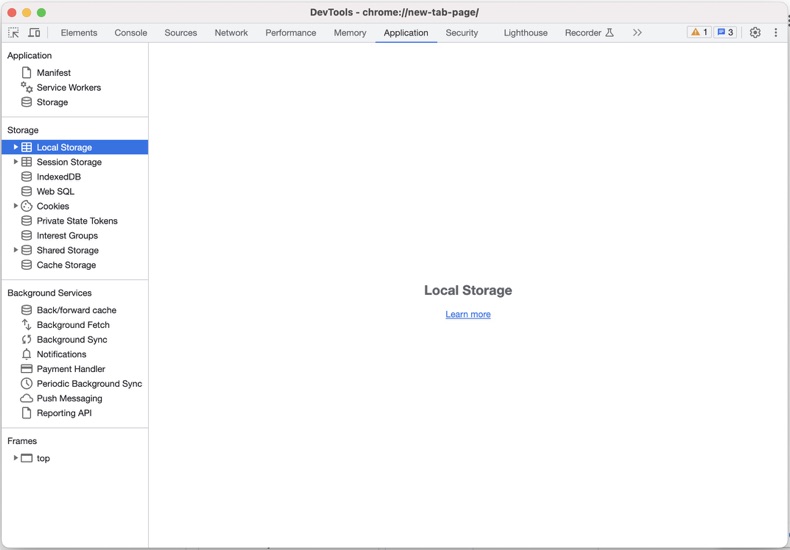Switch to the Console tab
Viewport: 790px width, 550px height.
coord(130,33)
